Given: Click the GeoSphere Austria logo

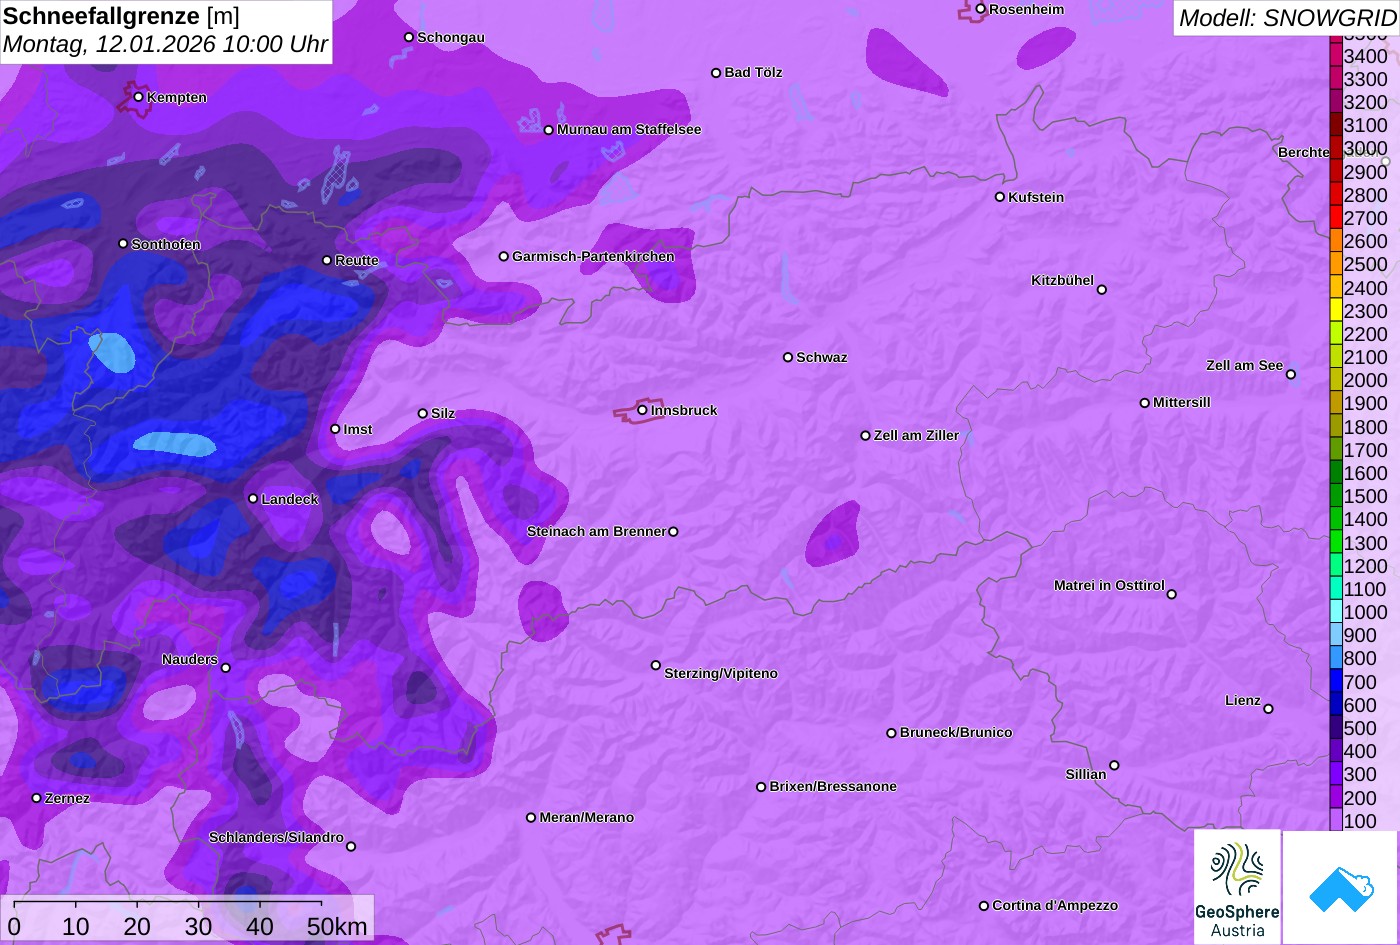Looking at the screenshot, I should pos(1237,887).
